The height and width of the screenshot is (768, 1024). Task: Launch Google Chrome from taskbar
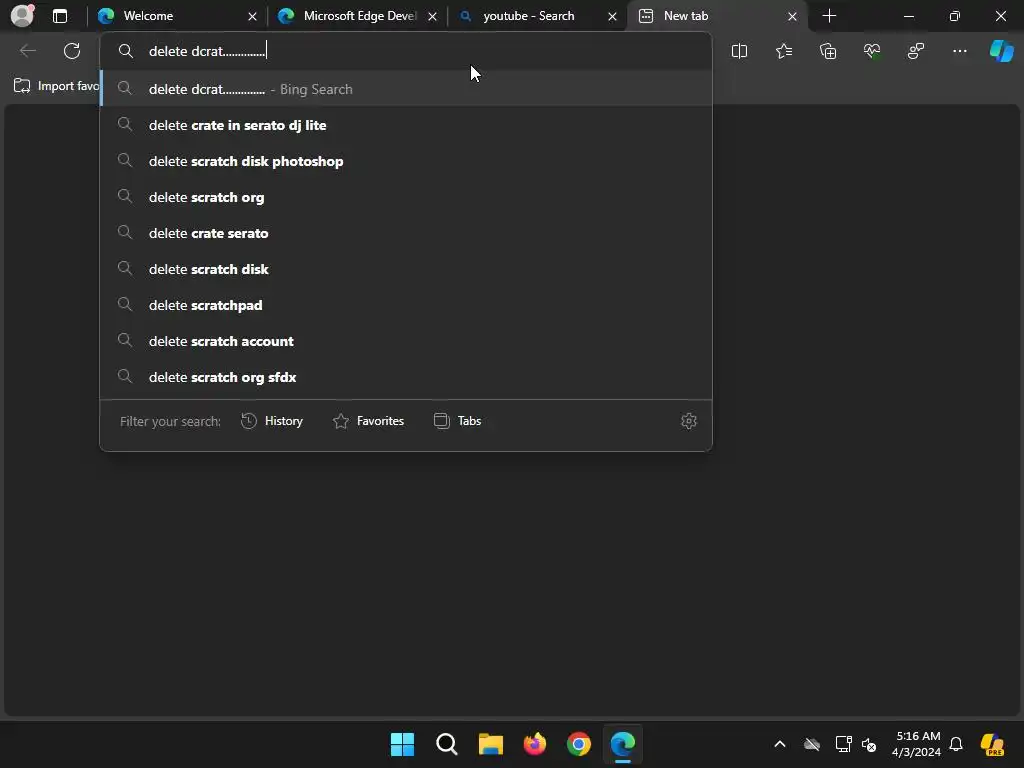coord(579,744)
